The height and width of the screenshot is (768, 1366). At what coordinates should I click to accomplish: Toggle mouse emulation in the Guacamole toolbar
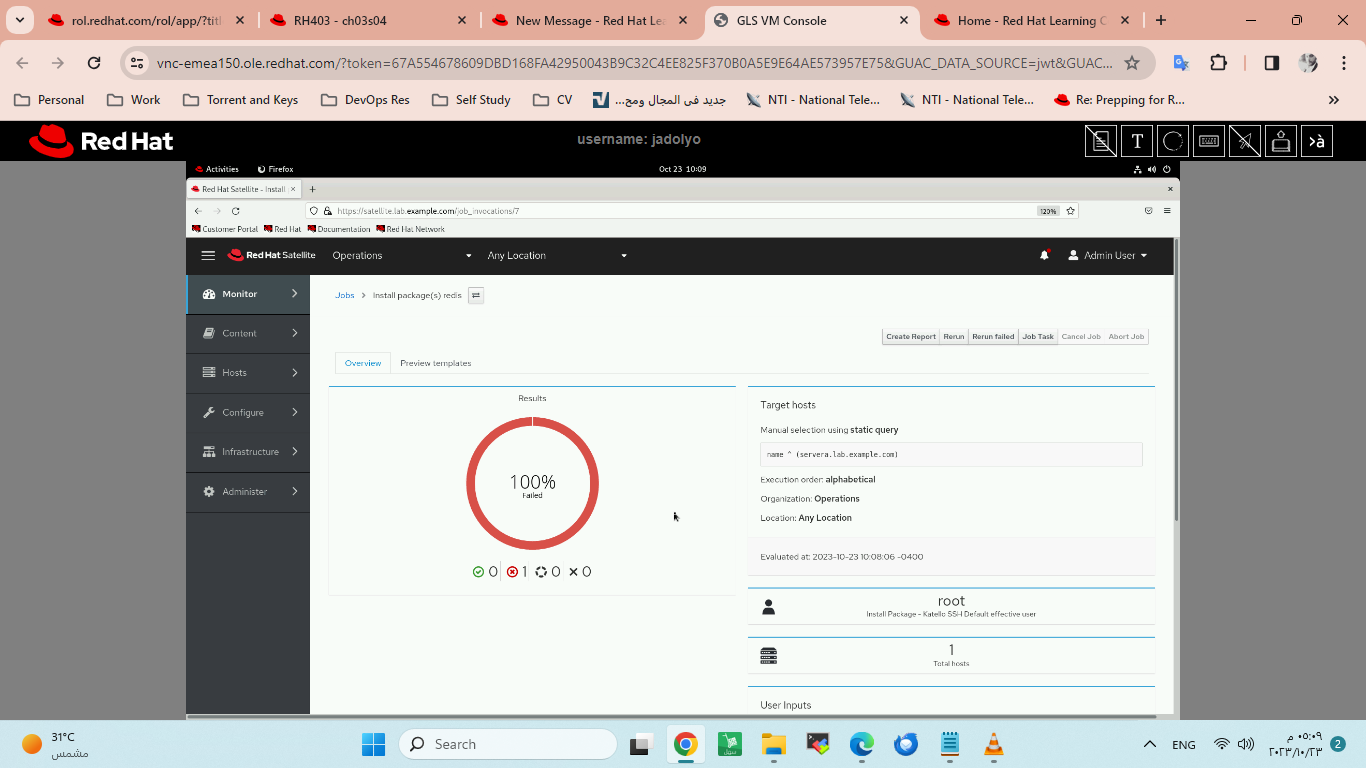pyautogui.click(x=1244, y=140)
